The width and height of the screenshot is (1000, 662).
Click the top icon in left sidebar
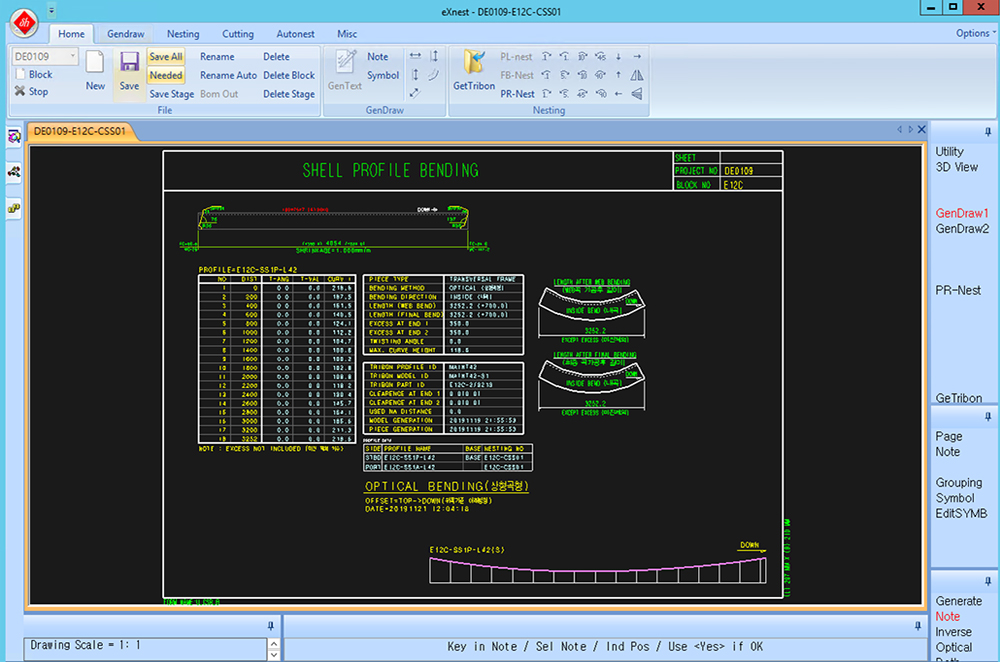tap(14, 136)
